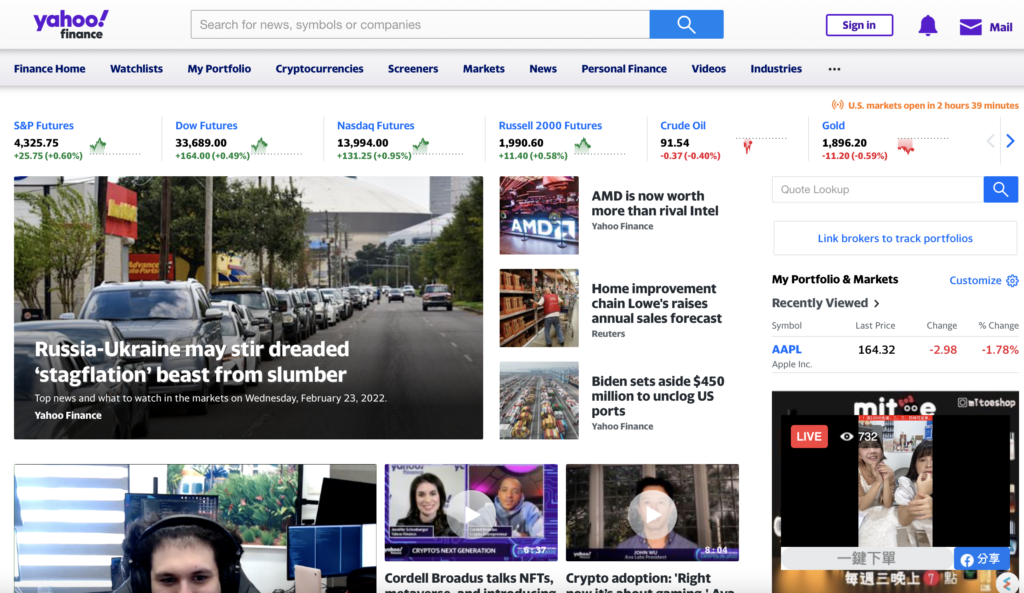Click U.S. markets open status text
Image resolution: width=1024 pixels, height=593 pixels.
click(933, 105)
